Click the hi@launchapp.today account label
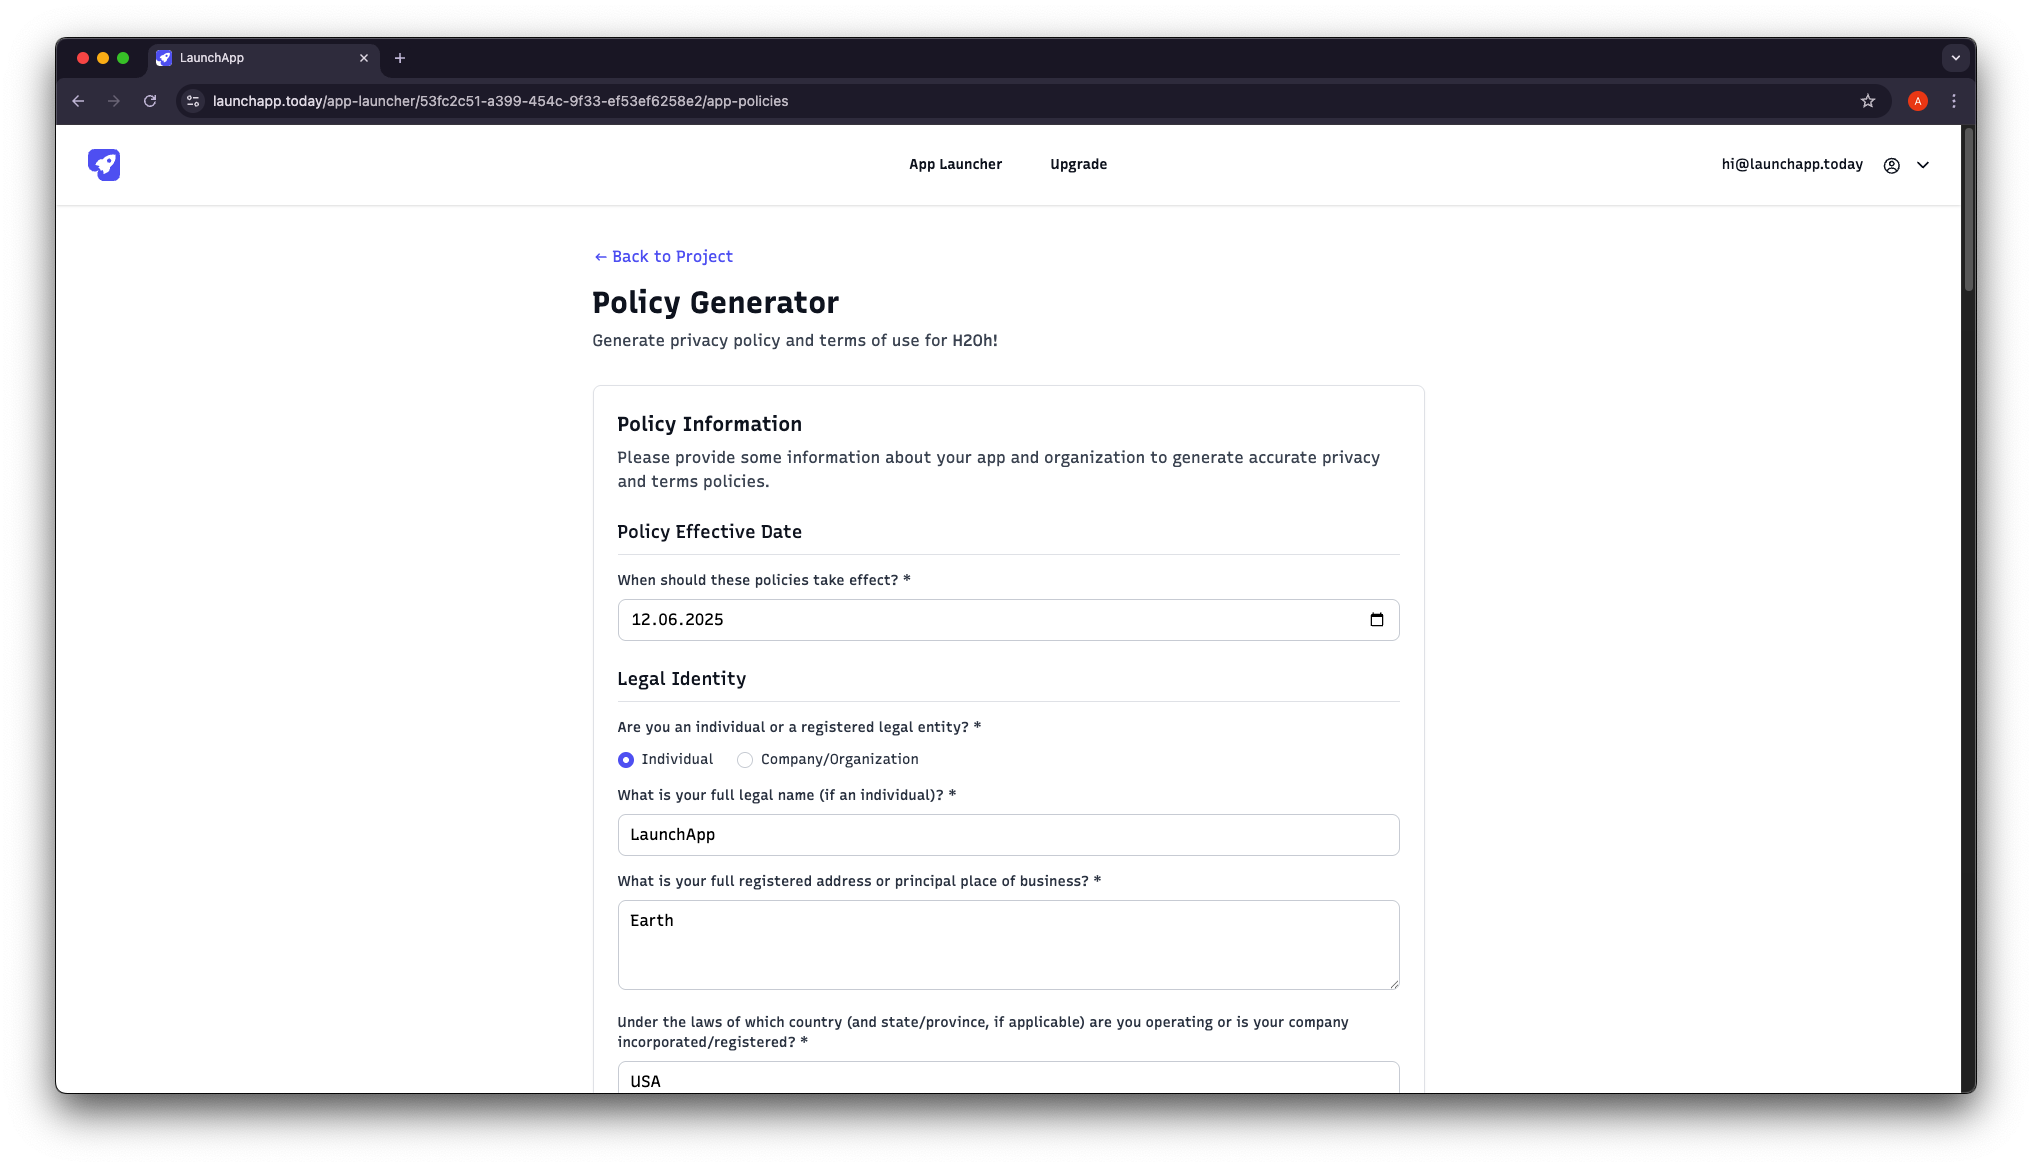The image size is (2032, 1167). pyautogui.click(x=1792, y=165)
